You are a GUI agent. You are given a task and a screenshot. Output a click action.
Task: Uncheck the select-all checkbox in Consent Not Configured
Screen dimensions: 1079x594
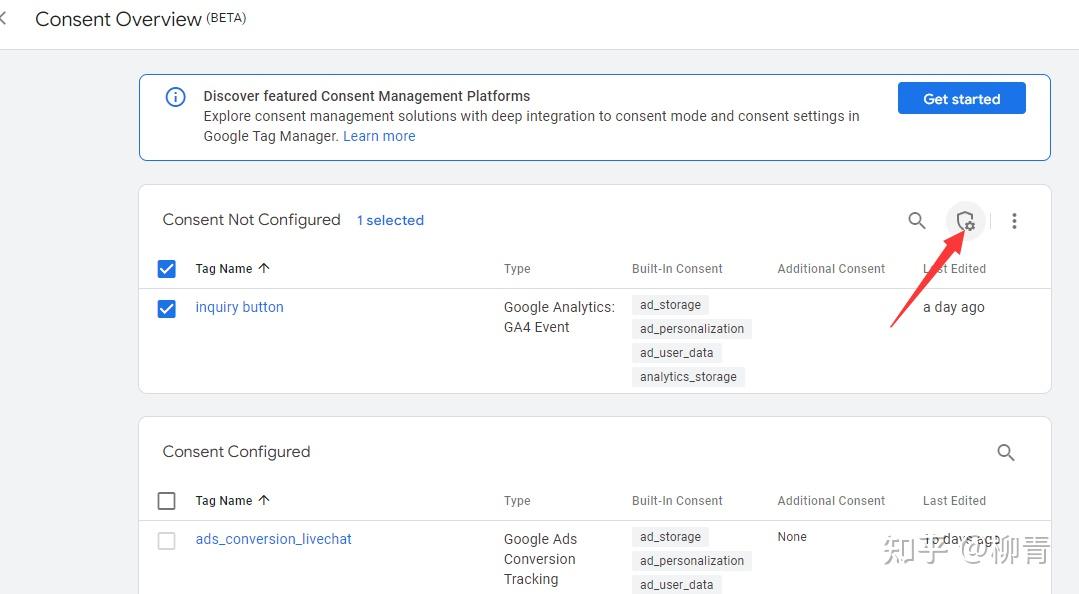(x=166, y=268)
